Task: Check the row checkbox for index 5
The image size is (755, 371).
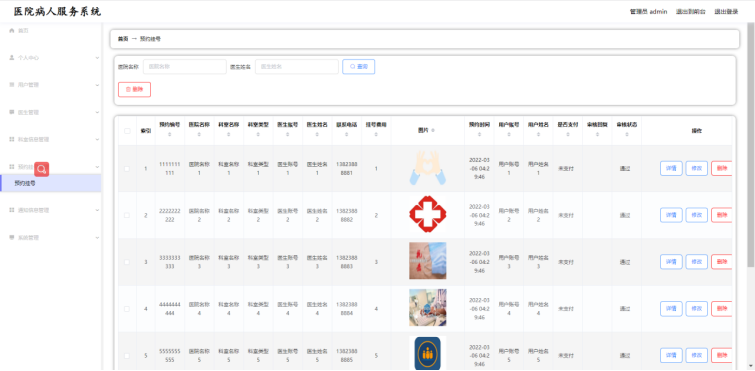Action: tap(127, 356)
